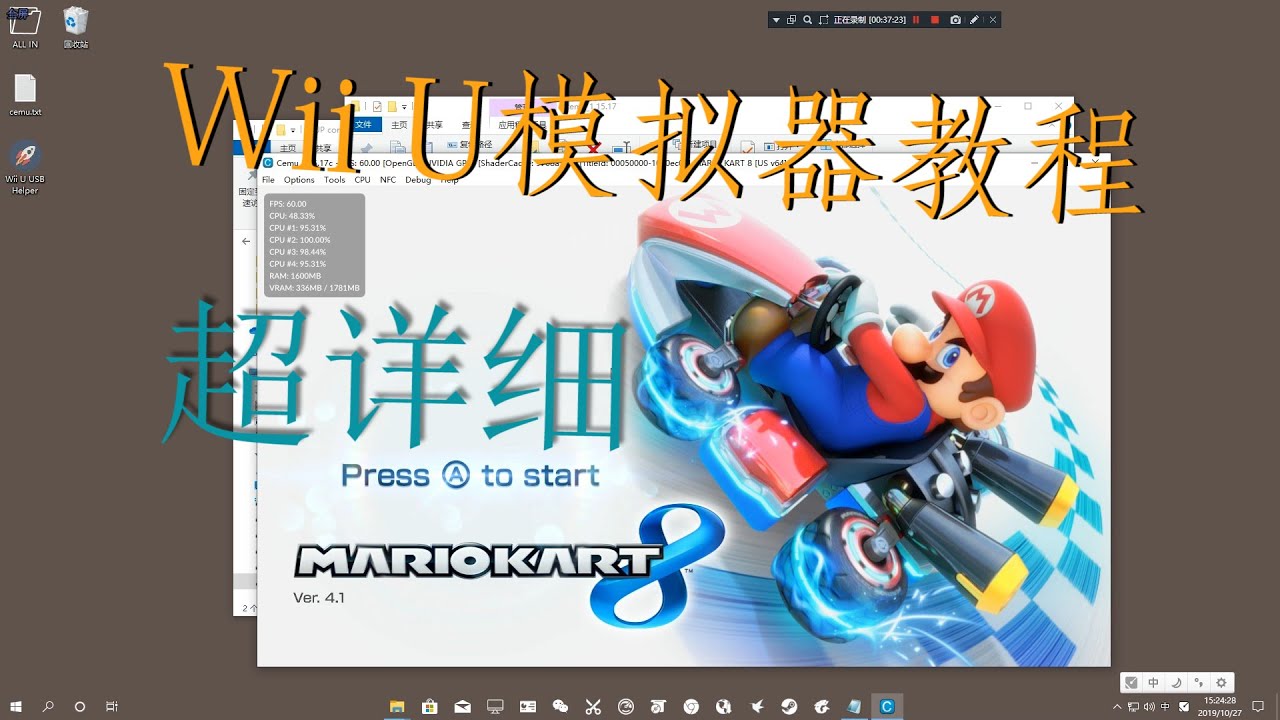Open taskbar search magnifier
The width and height of the screenshot is (1280, 720).
(x=48, y=706)
